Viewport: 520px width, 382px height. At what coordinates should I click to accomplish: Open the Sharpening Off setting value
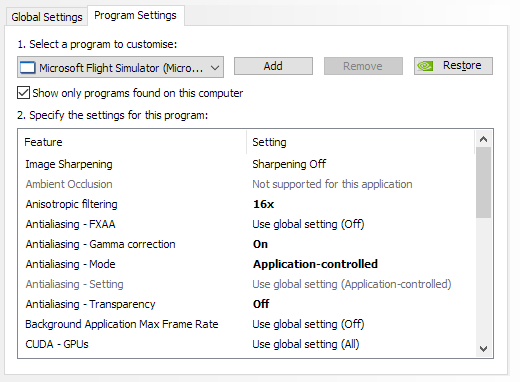tap(289, 164)
